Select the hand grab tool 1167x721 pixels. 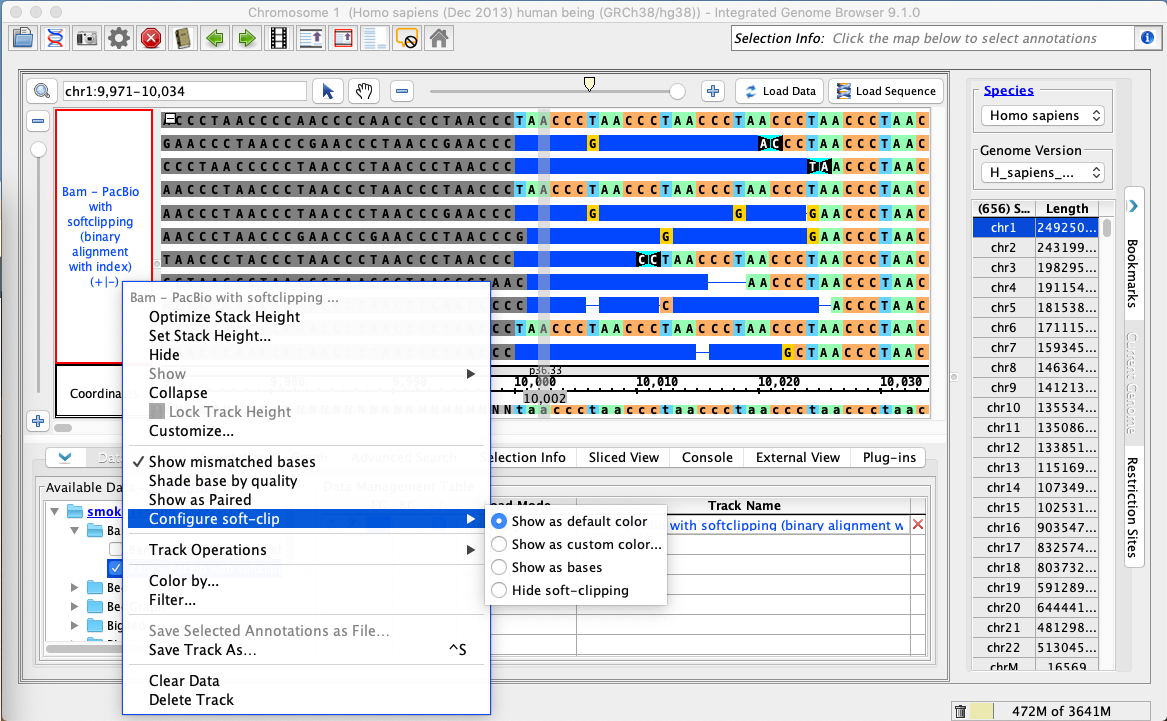tap(364, 91)
